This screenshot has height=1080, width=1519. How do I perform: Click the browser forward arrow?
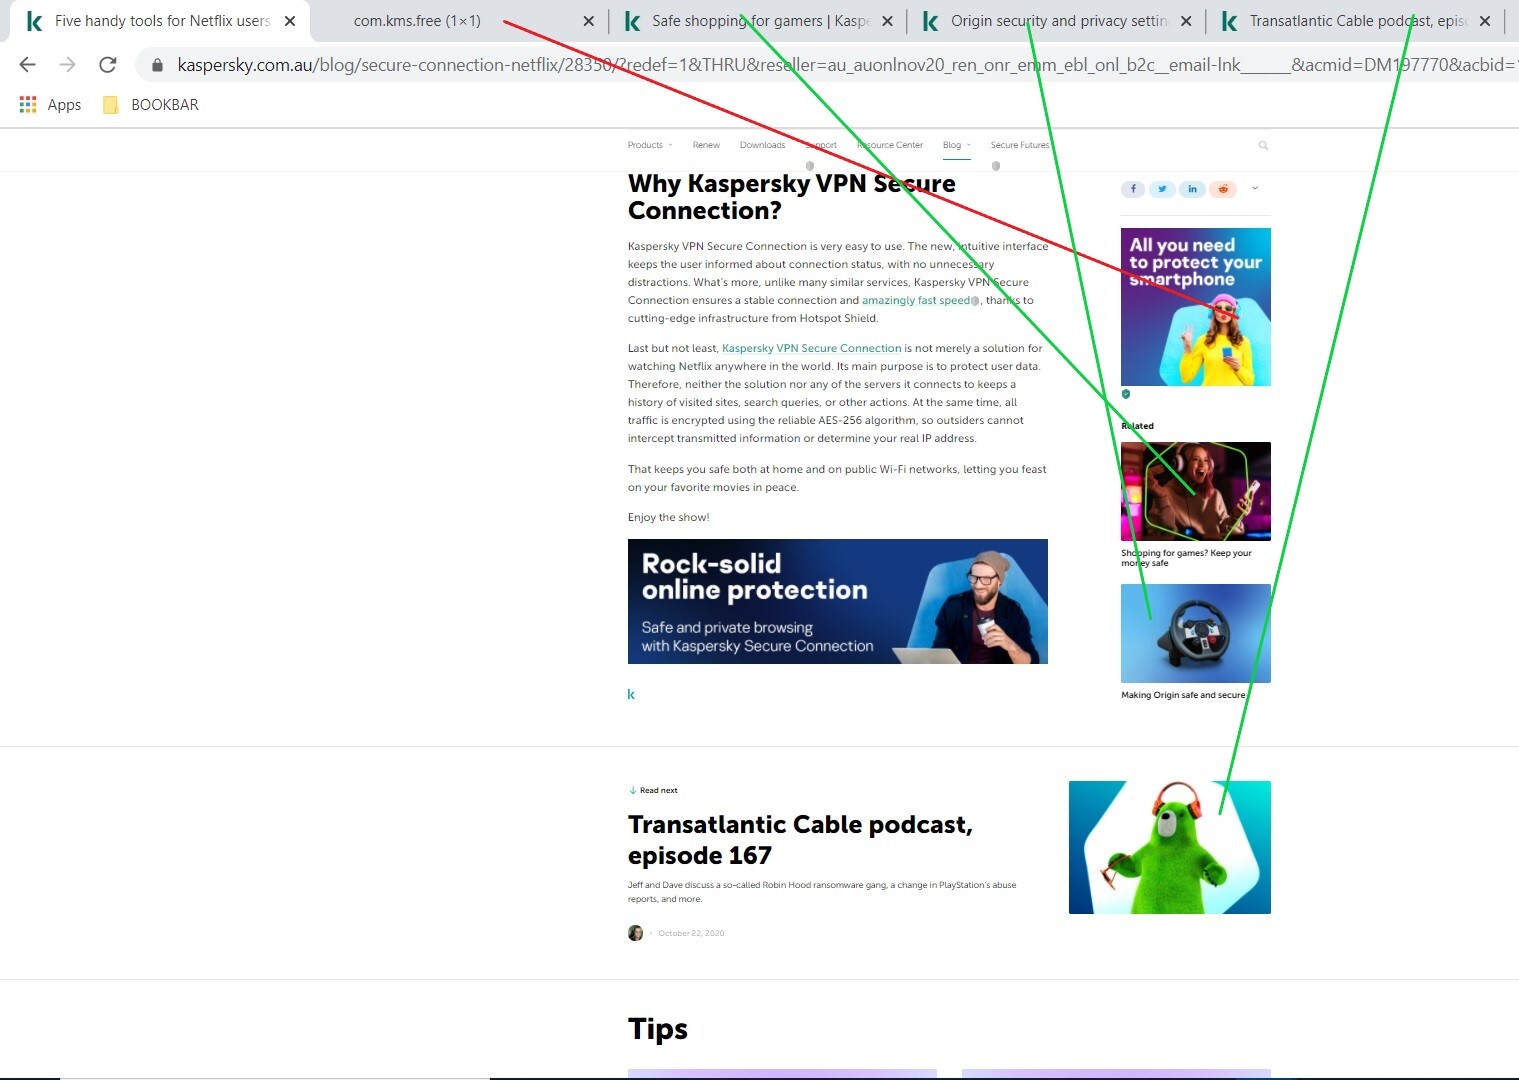67,65
